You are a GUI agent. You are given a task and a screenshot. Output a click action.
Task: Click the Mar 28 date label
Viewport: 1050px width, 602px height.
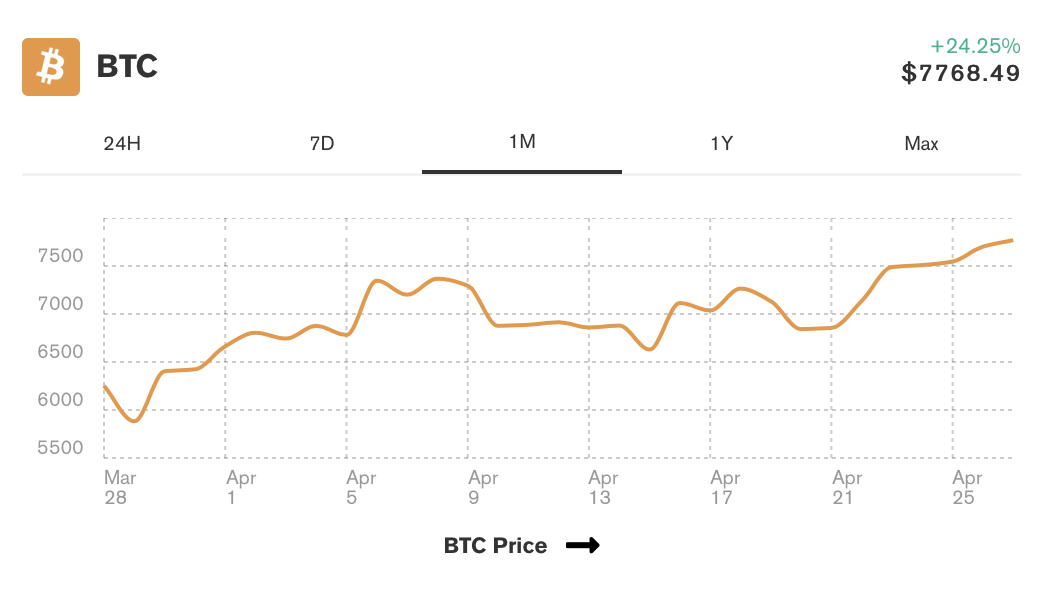(120, 487)
